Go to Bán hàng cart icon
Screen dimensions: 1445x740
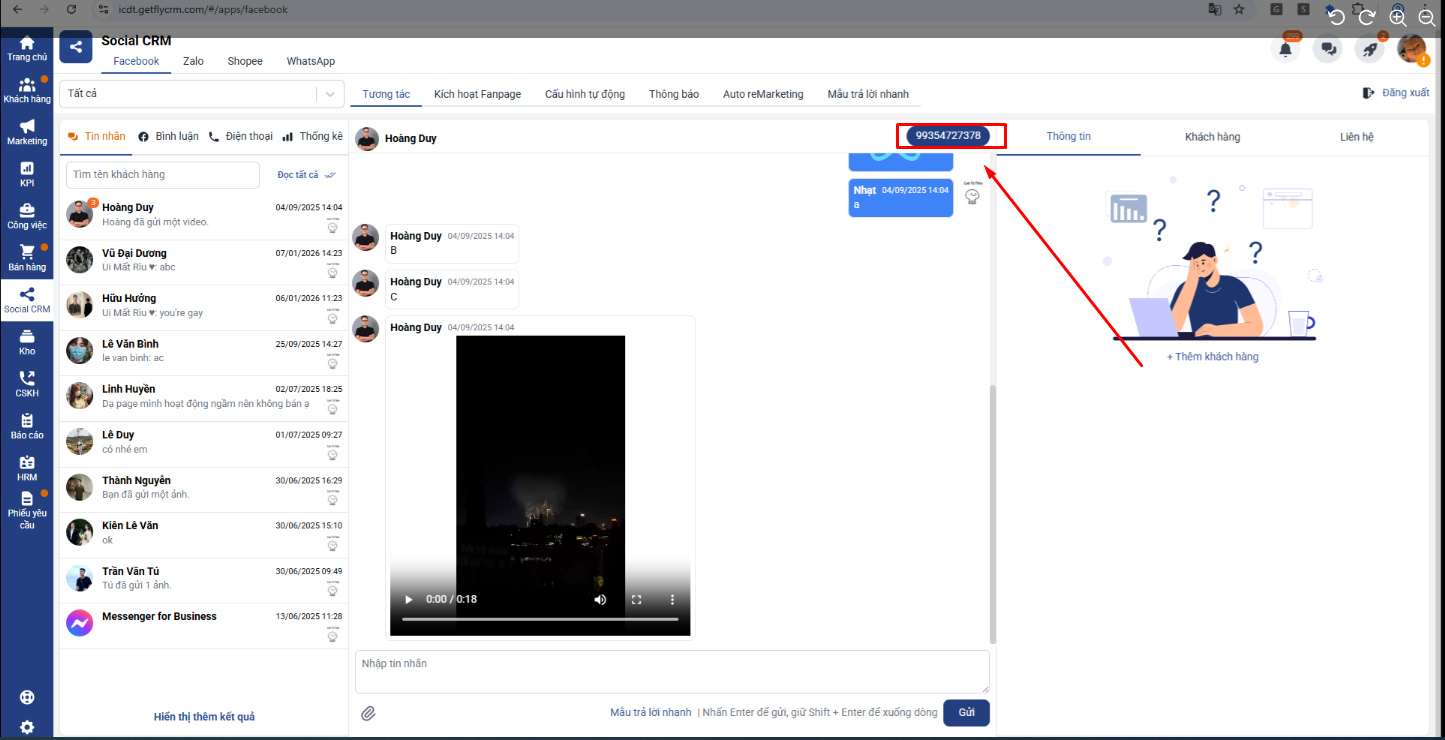point(27,258)
